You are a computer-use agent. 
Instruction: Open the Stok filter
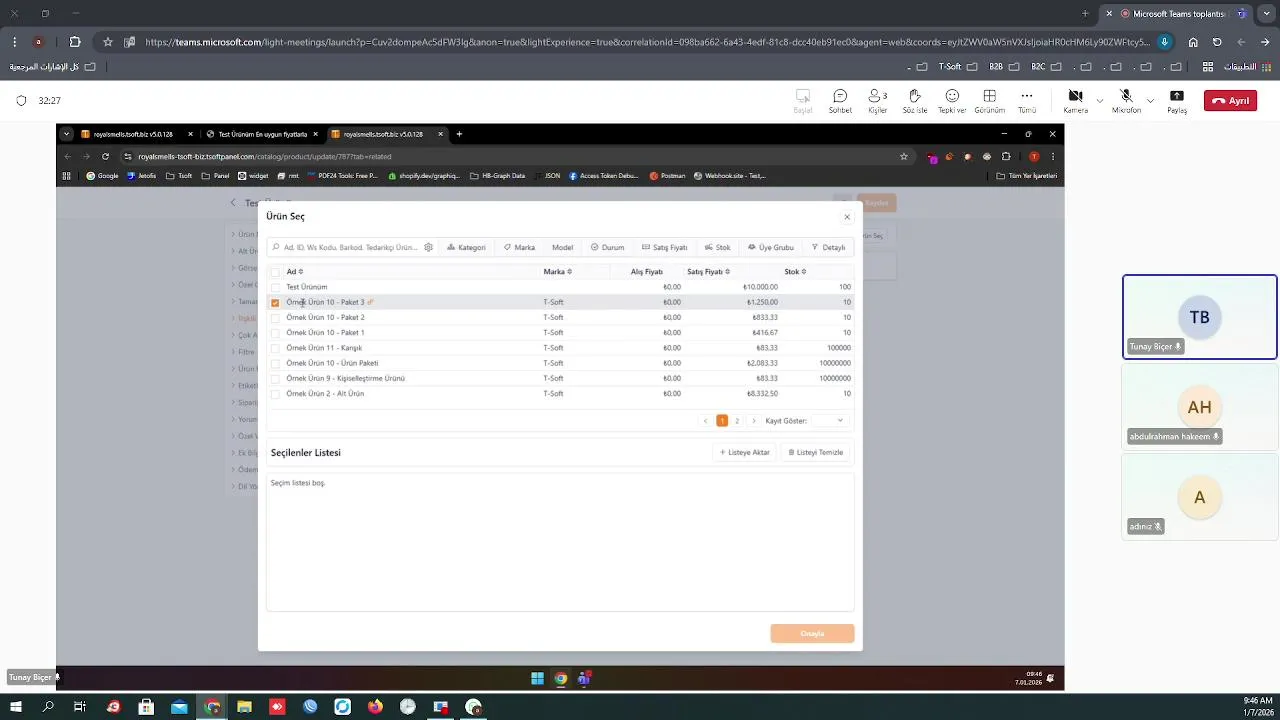[717, 247]
